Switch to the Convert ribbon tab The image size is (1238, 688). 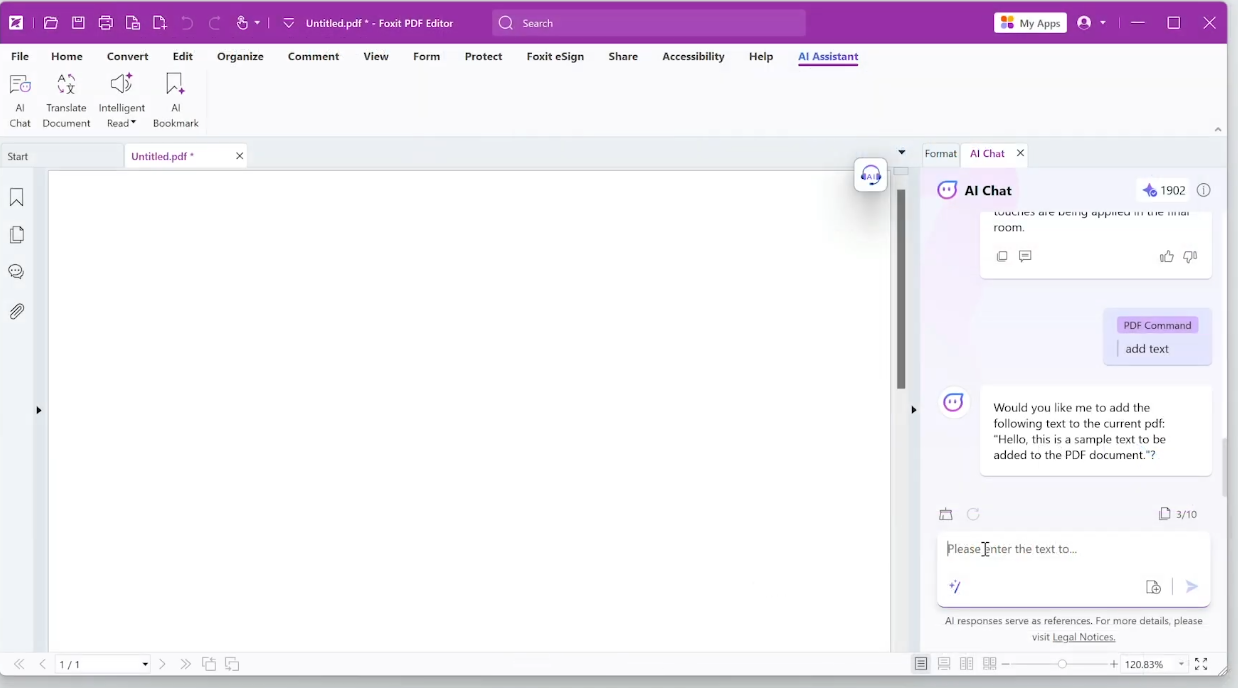point(128,57)
